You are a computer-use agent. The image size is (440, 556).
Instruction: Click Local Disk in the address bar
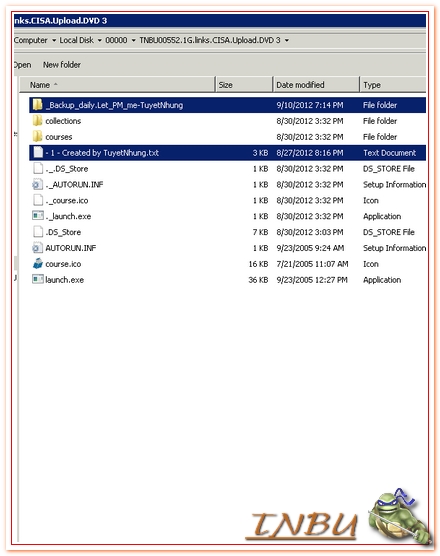[x=77, y=40]
